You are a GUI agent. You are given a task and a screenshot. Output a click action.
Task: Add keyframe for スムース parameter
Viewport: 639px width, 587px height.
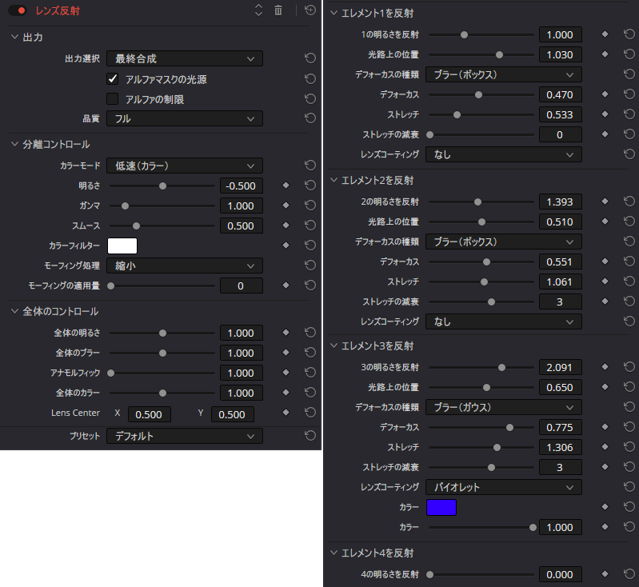click(x=286, y=225)
